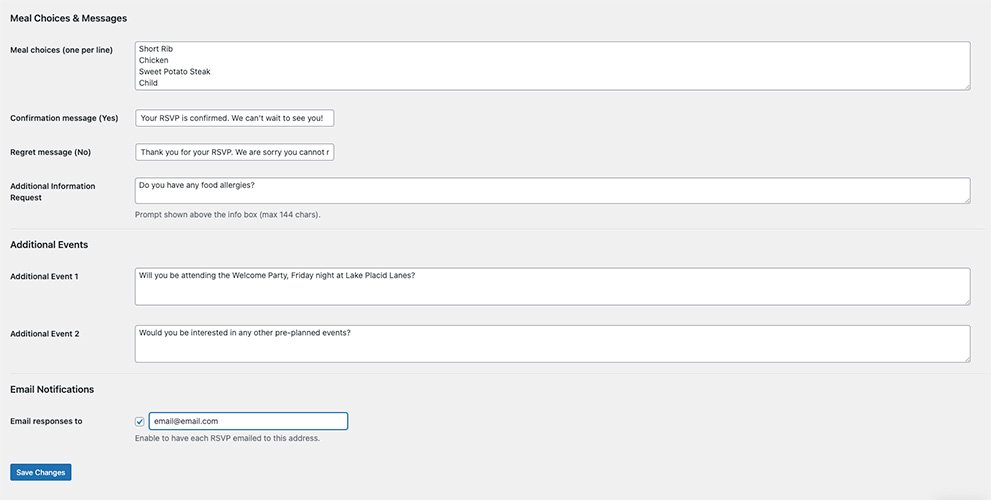Click 'Prompt shown above the info box' hint
Screen dimensions: 991x500
pyautogui.click(x=228, y=215)
